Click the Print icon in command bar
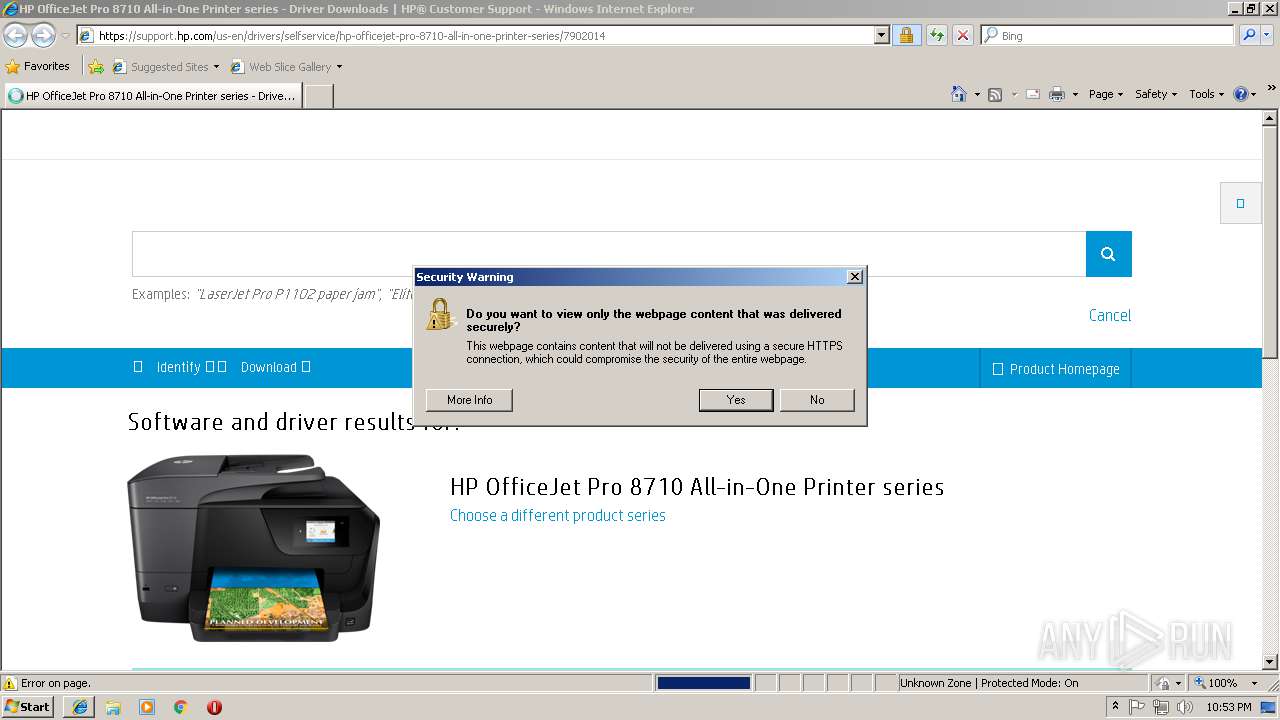Screen dimensions: 1280x720 [1057, 94]
